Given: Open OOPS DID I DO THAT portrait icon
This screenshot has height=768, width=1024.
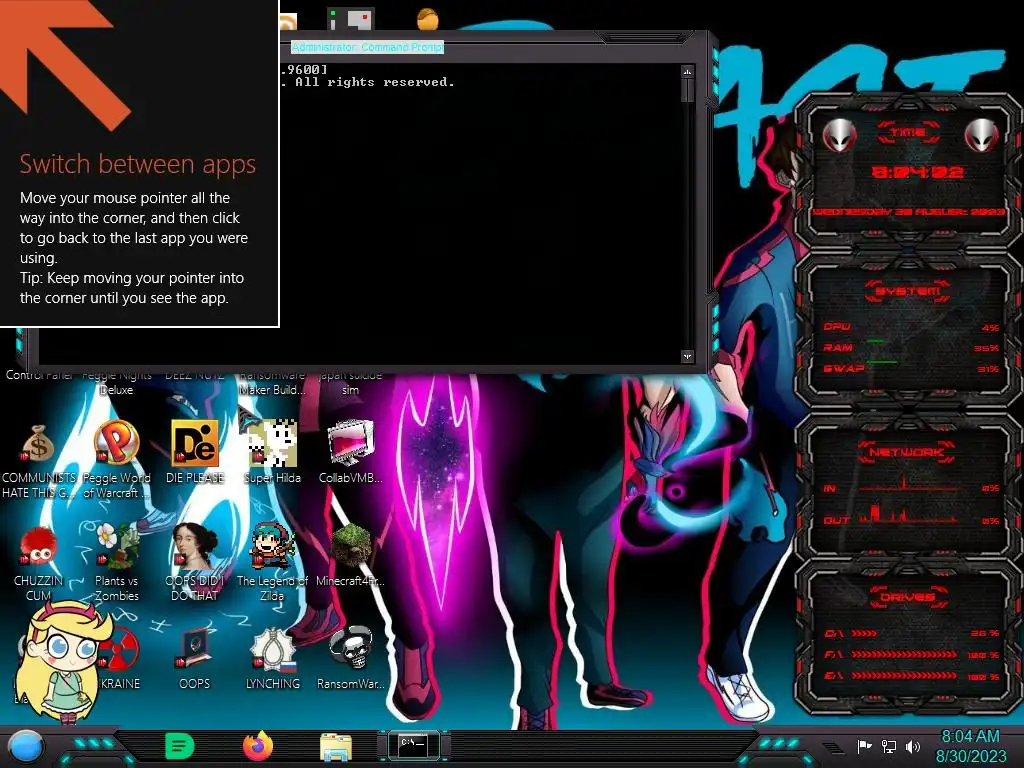Looking at the screenshot, I should 195,546.
